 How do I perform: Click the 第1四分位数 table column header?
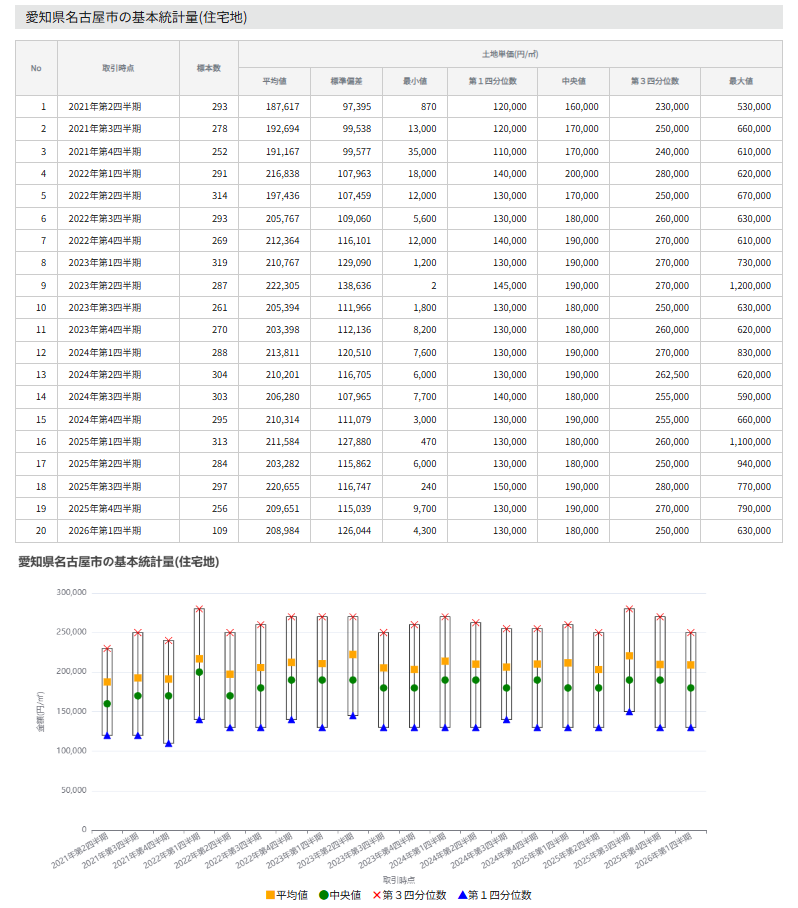[492, 82]
